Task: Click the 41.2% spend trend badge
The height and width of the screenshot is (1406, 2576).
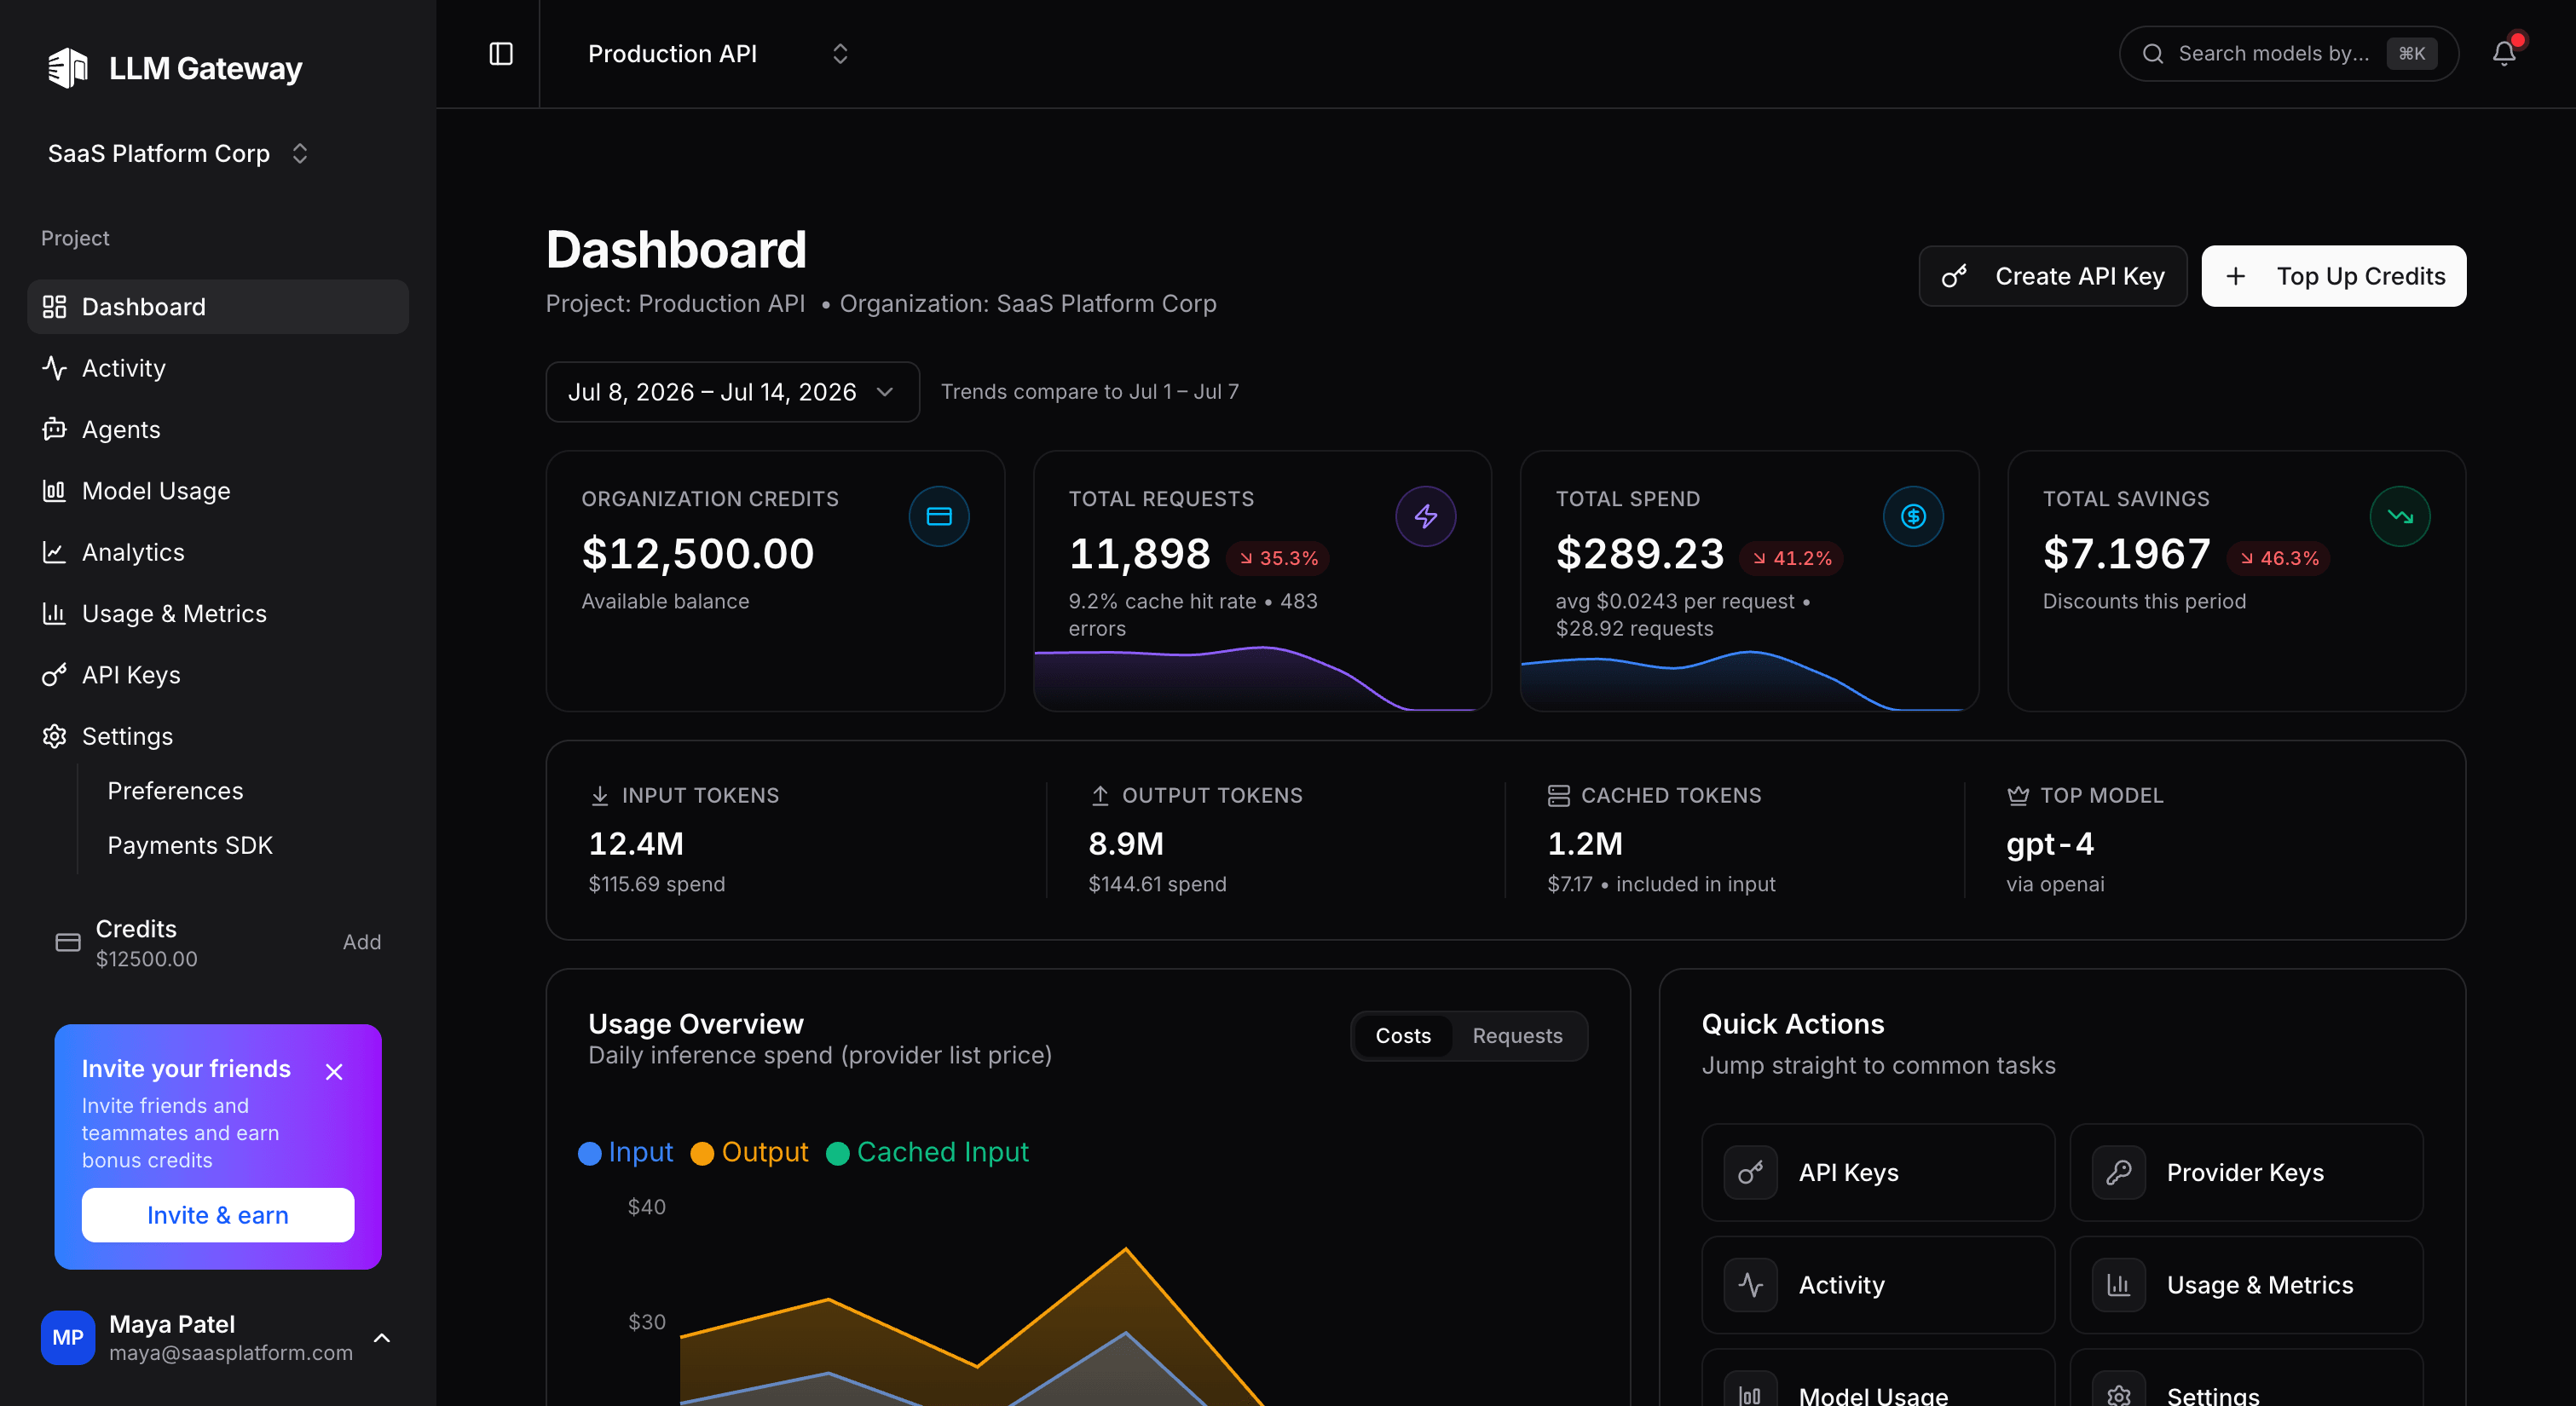Action: pyautogui.click(x=1792, y=558)
